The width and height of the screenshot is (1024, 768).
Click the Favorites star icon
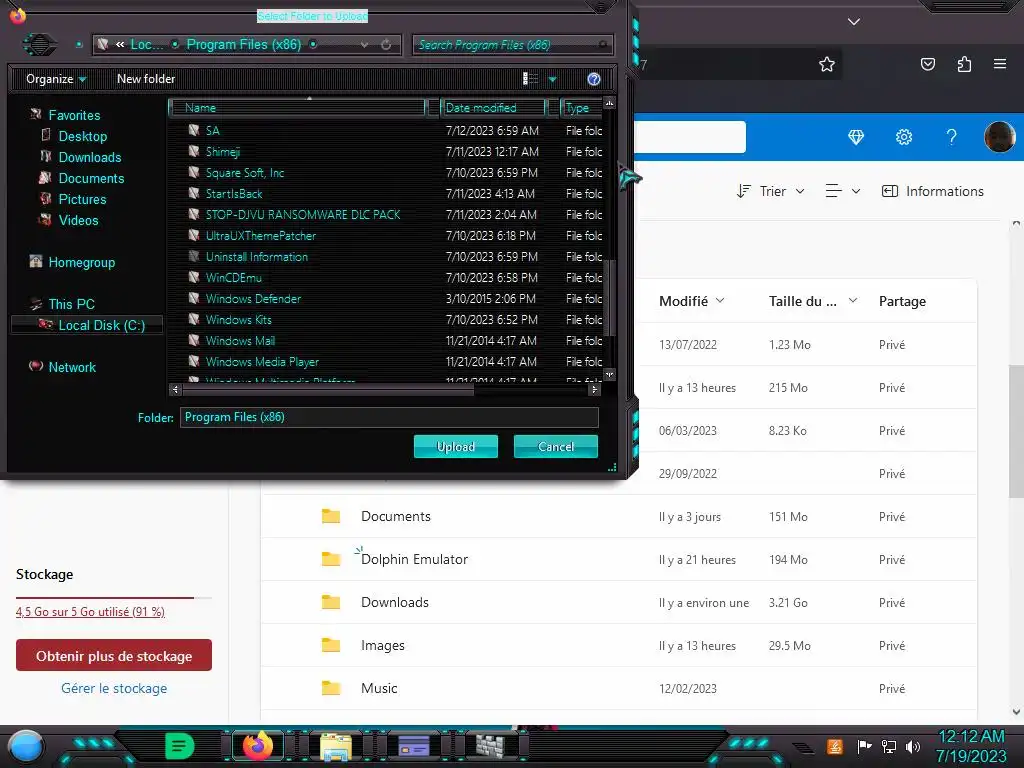click(x=36, y=114)
